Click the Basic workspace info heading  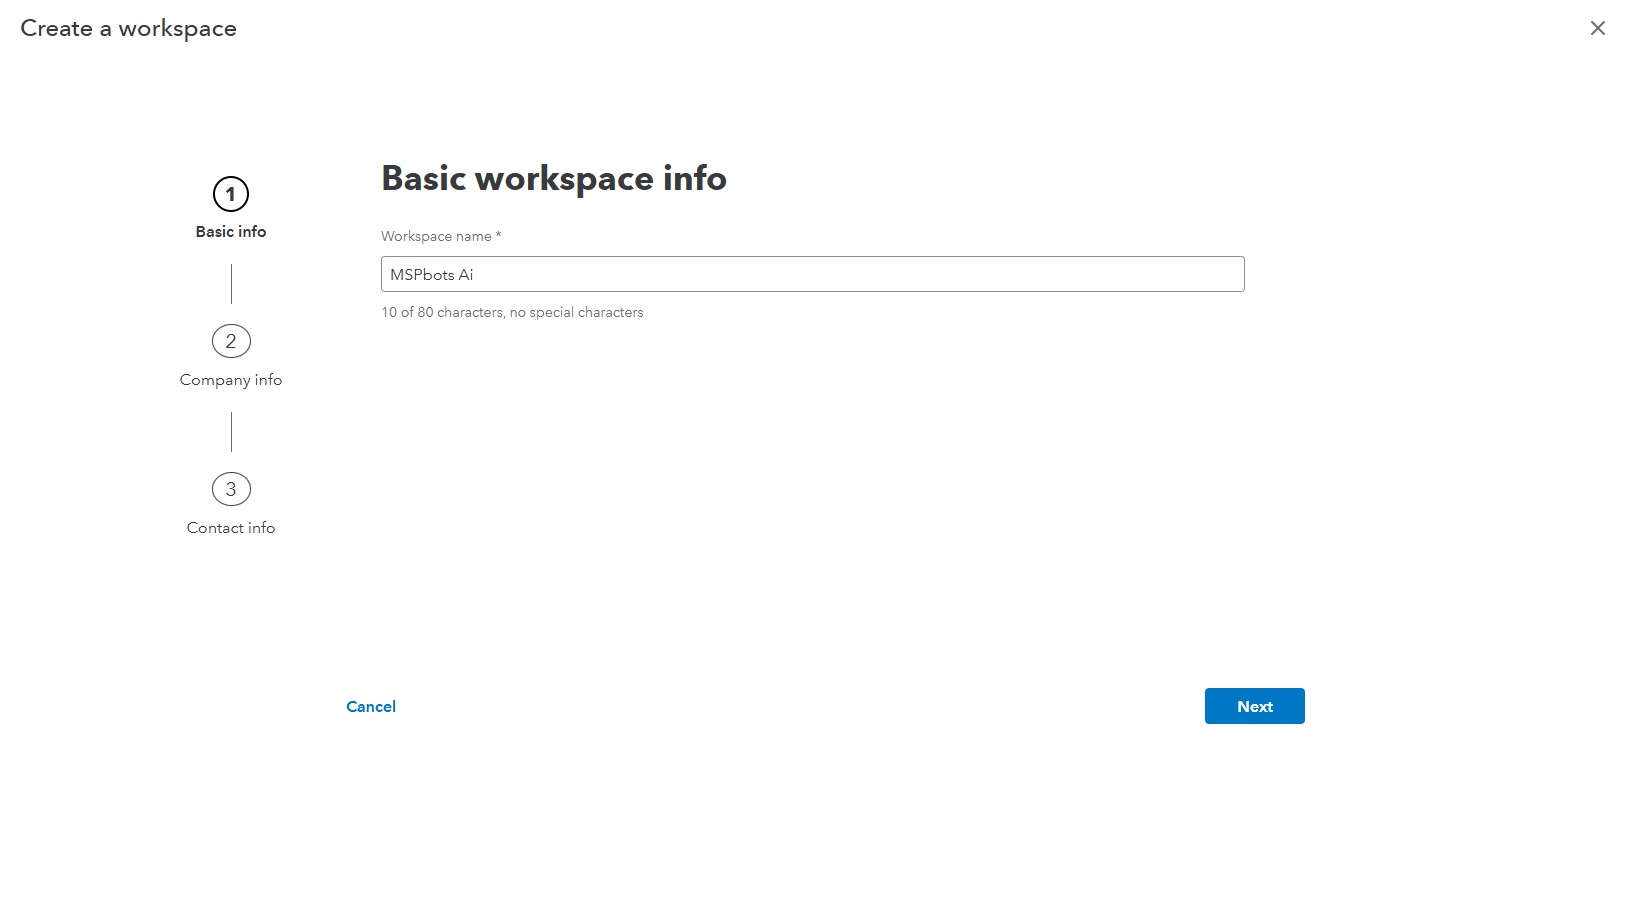pyautogui.click(x=553, y=179)
